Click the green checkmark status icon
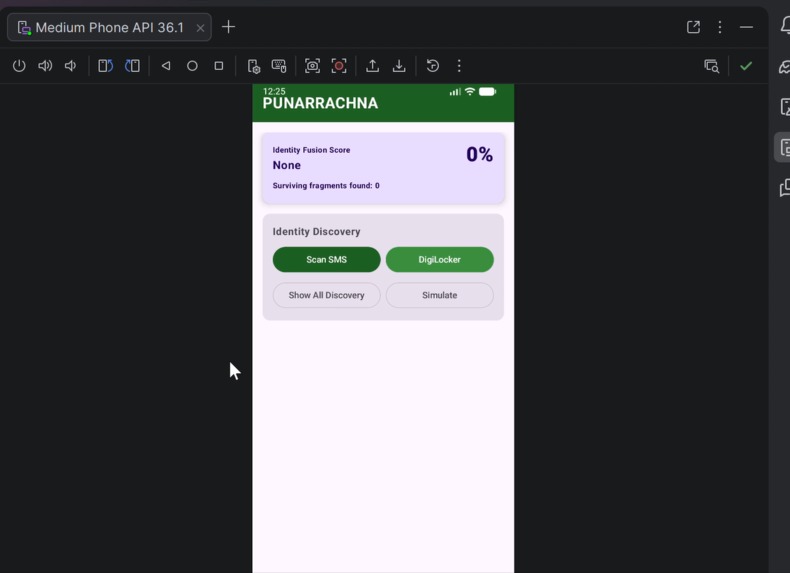The height and width of the screenshot is (573, 790). 746,66
